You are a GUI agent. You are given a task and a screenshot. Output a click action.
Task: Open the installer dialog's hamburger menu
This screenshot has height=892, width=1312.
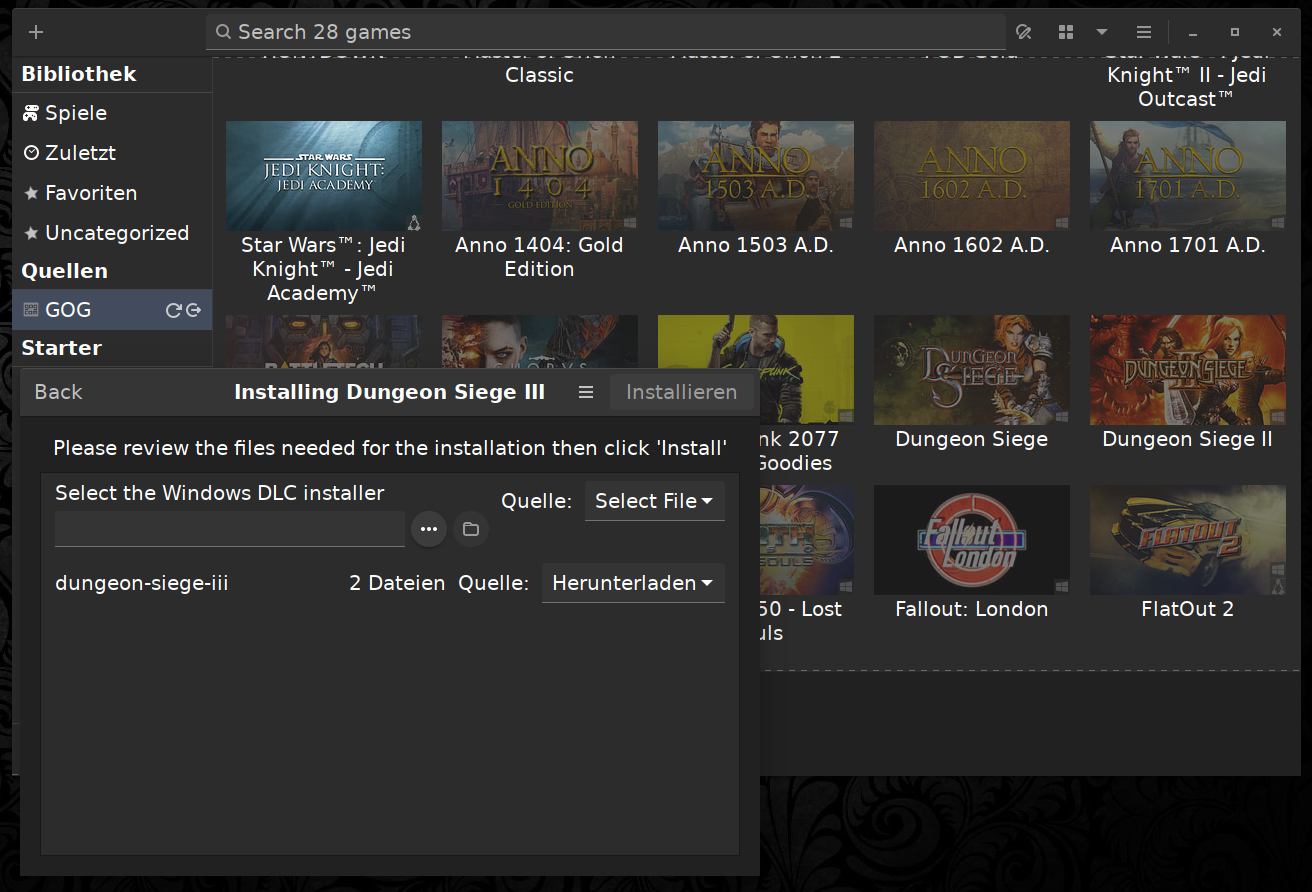(x=586, y=392)
